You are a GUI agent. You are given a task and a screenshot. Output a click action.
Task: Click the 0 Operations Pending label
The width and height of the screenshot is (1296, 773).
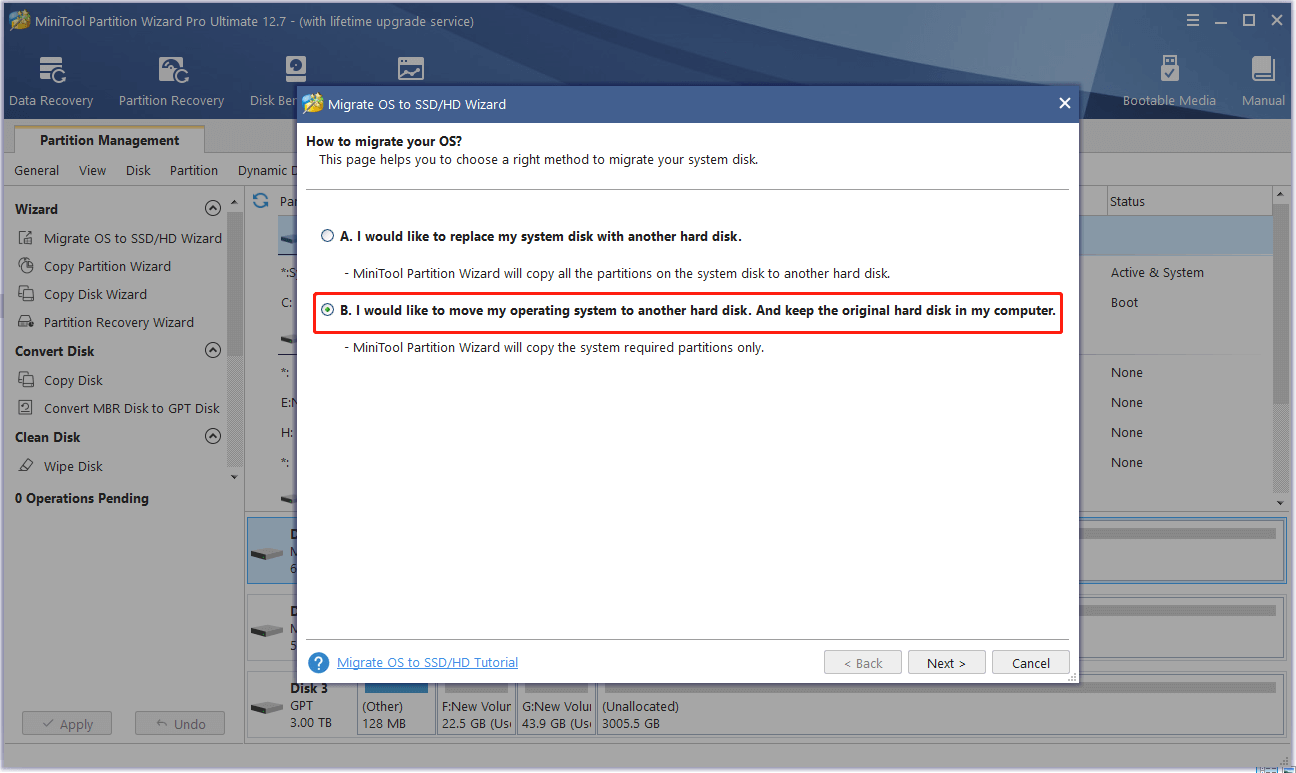point(82,498)
